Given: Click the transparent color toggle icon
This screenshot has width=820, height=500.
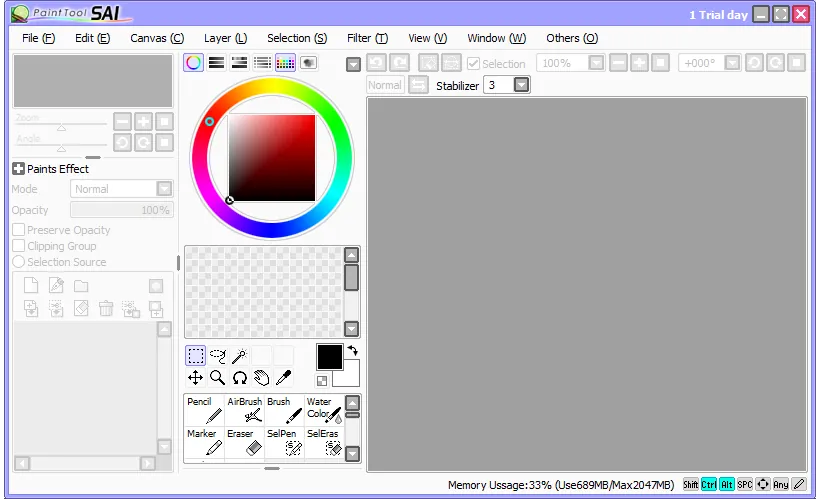Looking at the screenshot, I should [322, 381].
